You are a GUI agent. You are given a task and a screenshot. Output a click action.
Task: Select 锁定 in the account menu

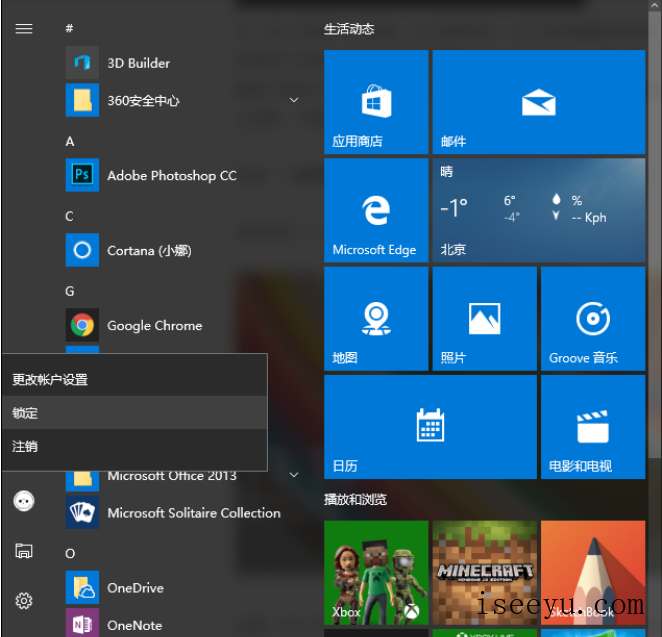135,412
